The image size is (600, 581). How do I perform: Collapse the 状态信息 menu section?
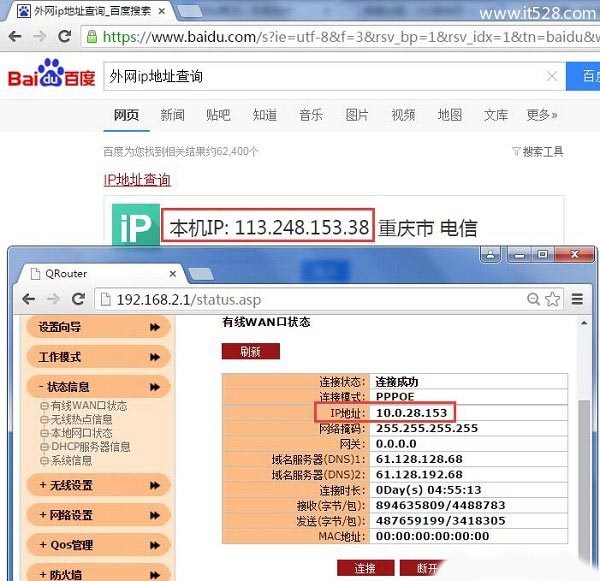99,387
